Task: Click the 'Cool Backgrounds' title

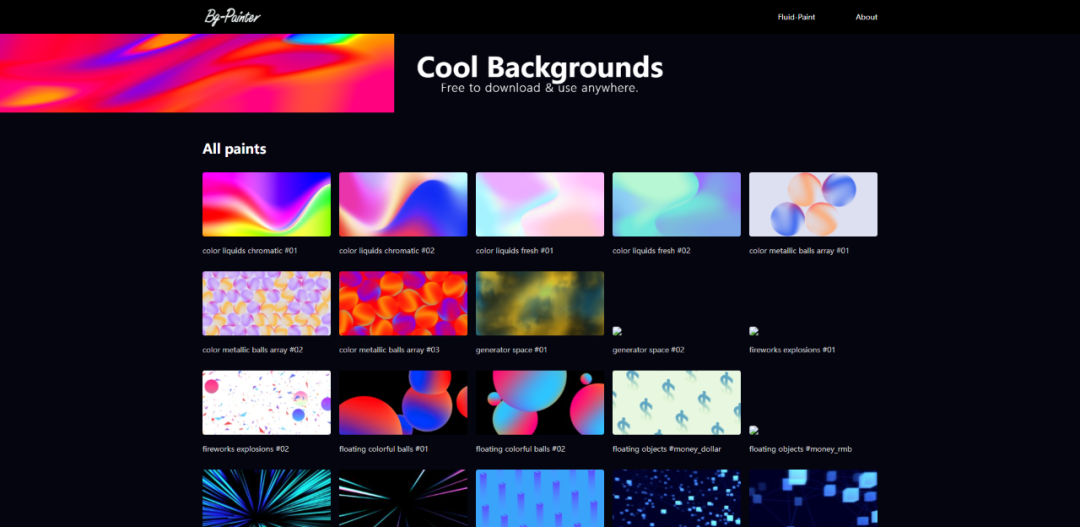Action: click(x=540, y=67)
